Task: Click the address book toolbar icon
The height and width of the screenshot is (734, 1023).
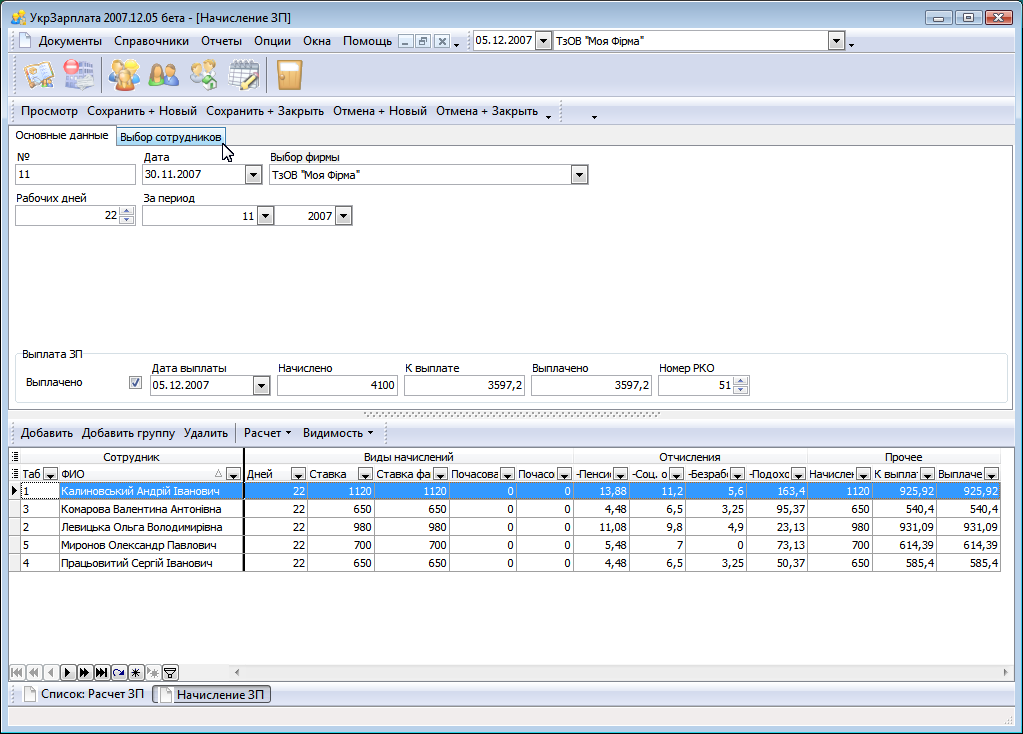Action: coord(39,75)
